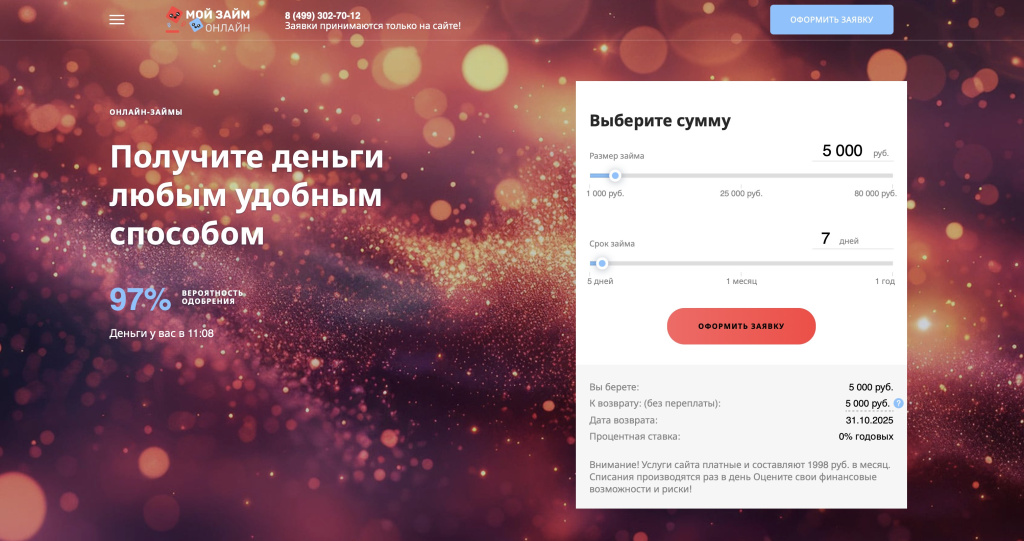Click the 80 000 руб. slider label

(x=875, y=193)
